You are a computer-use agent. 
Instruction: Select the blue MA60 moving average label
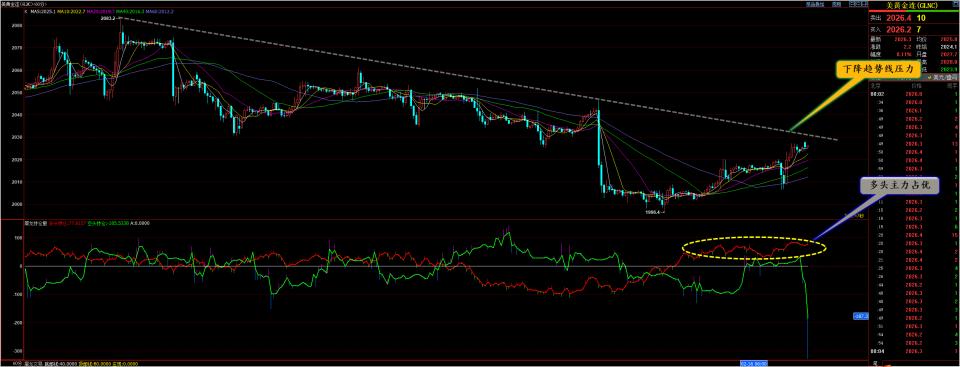[x=159, y=11]
